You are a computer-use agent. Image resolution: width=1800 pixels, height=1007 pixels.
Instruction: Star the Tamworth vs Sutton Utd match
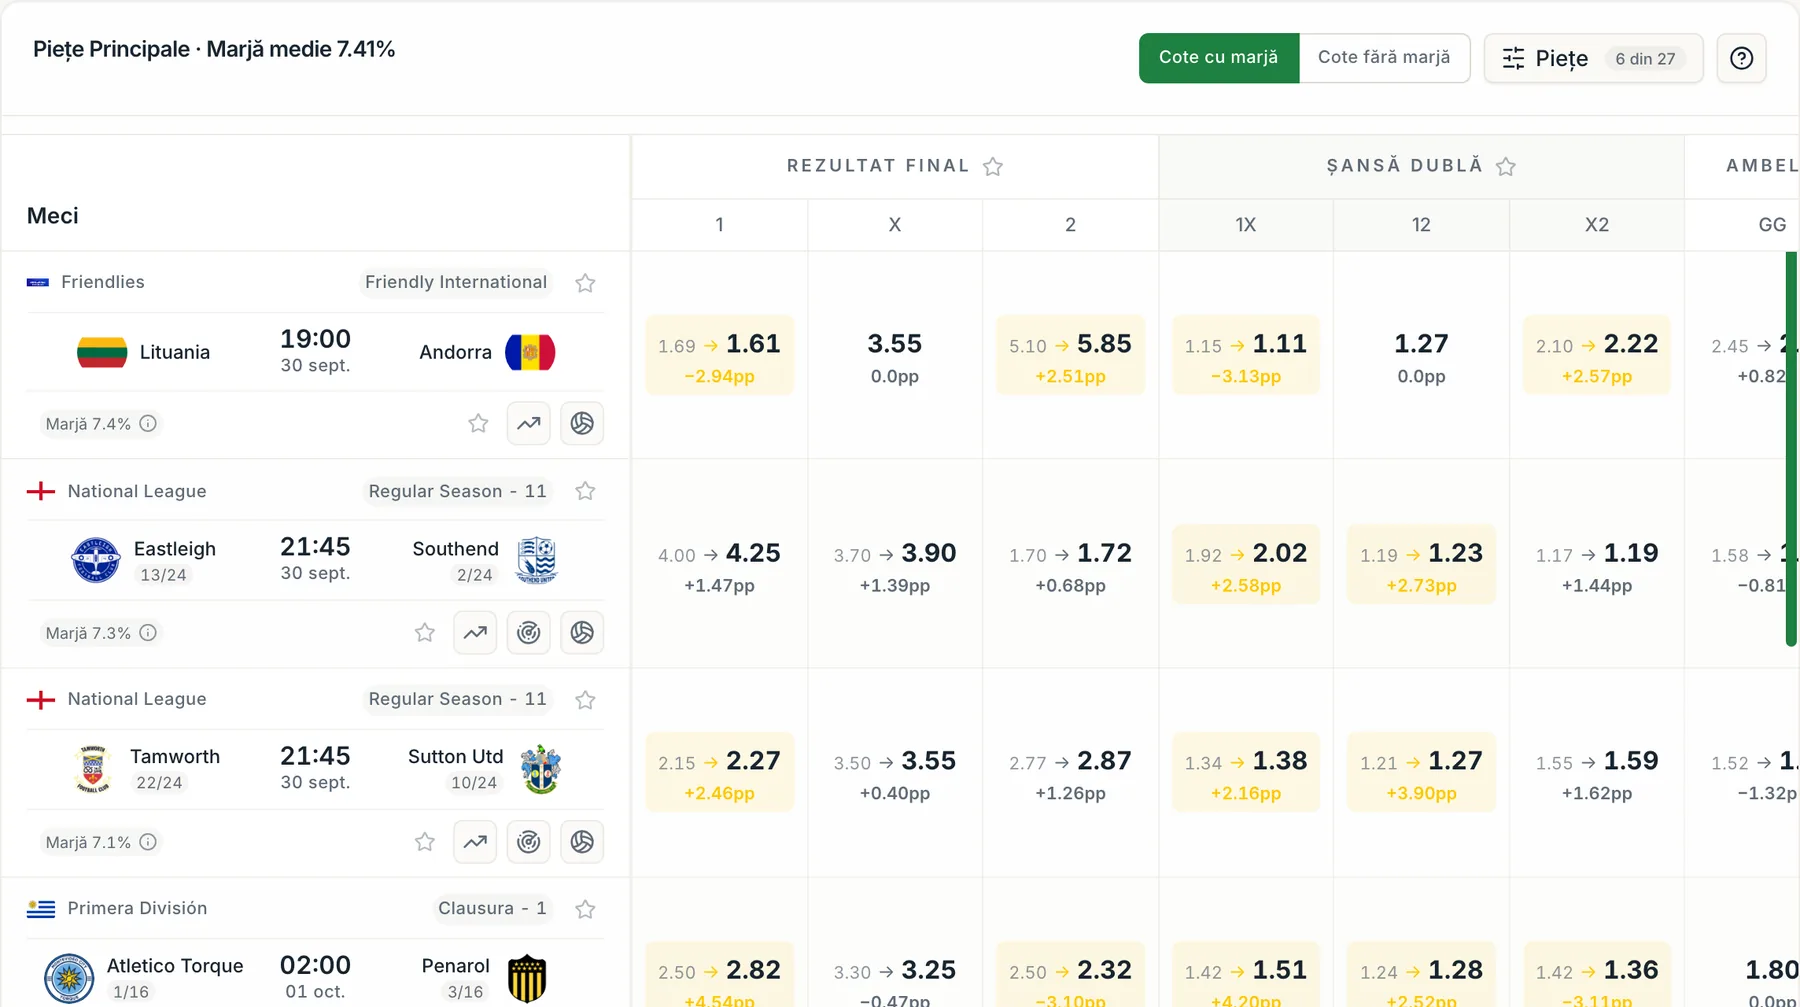click(x=425, y=841)
